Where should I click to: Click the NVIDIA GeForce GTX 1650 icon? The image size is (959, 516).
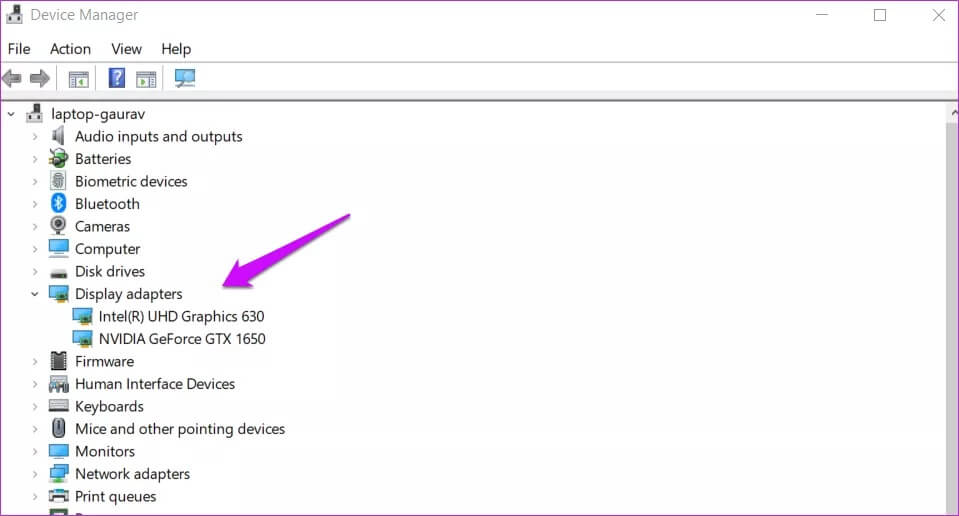pos(82,339)
